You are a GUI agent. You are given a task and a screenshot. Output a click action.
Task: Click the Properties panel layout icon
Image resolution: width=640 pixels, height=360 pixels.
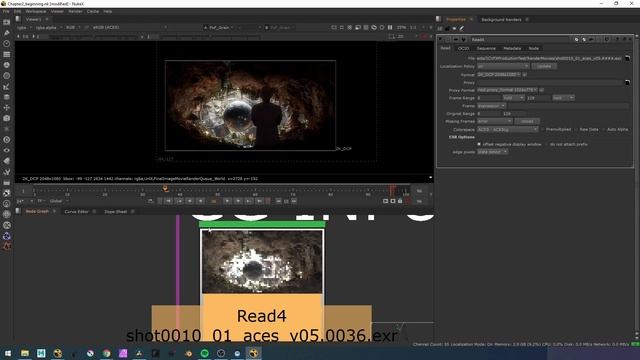439,19
